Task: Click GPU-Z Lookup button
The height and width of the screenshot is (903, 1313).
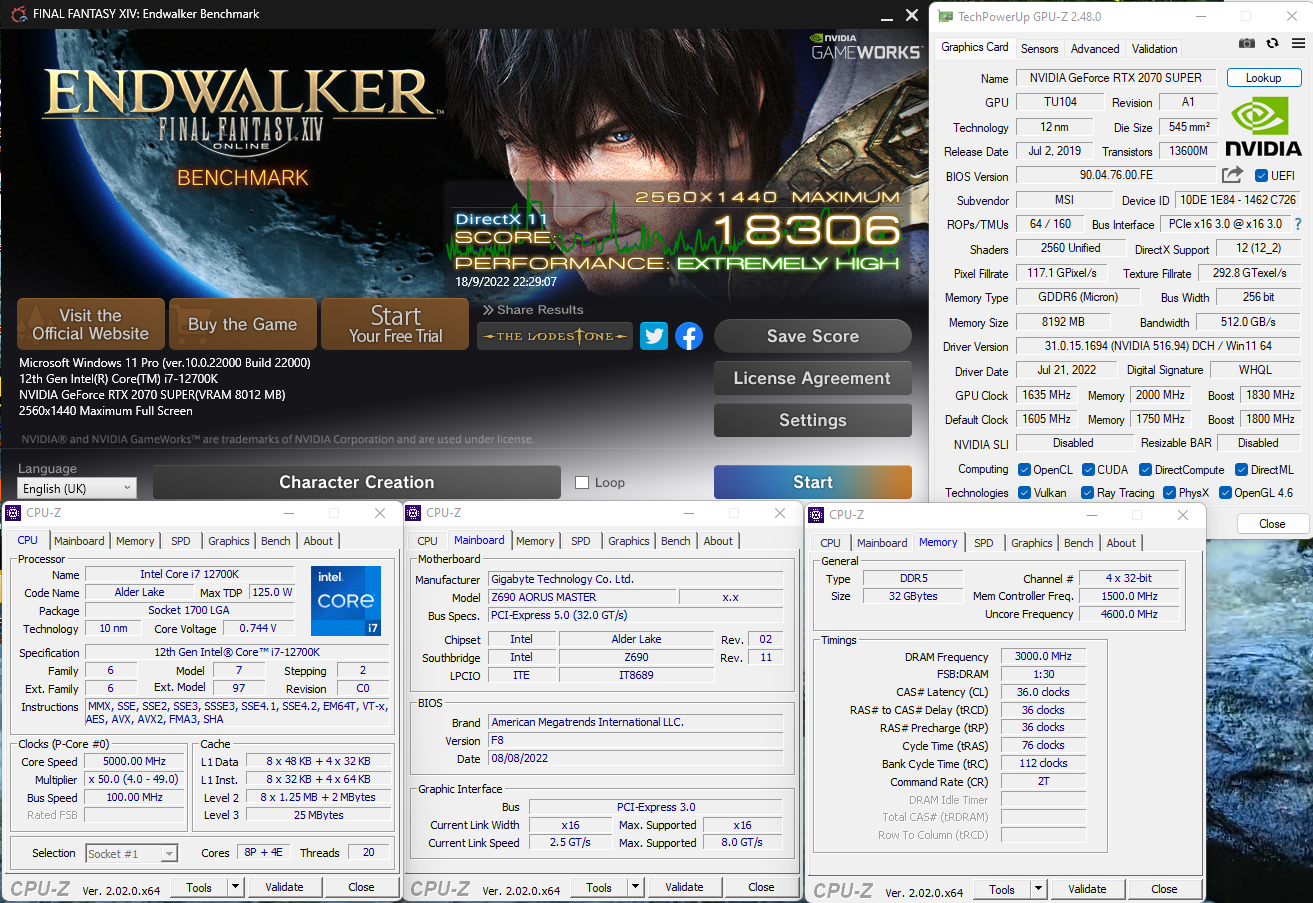Action: coord(1263,77)
